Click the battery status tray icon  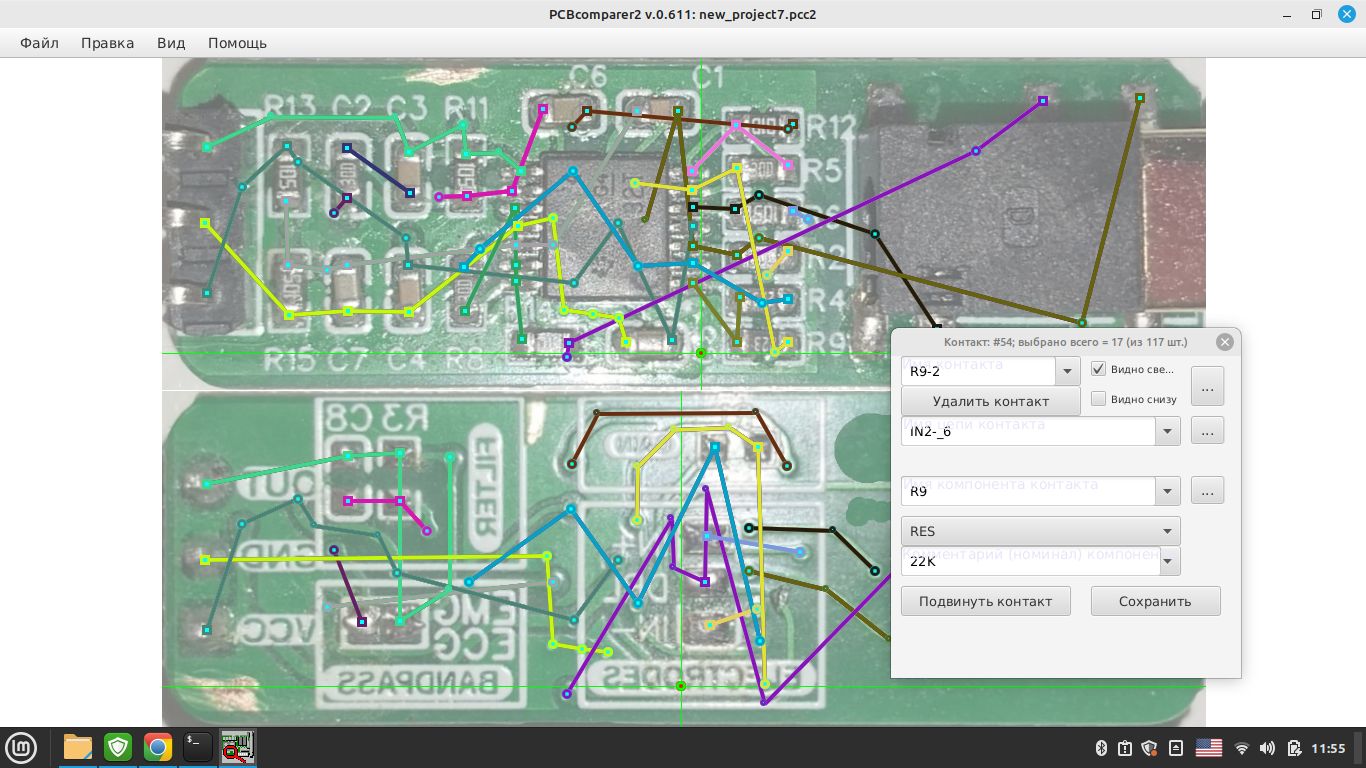point(1294,748)
